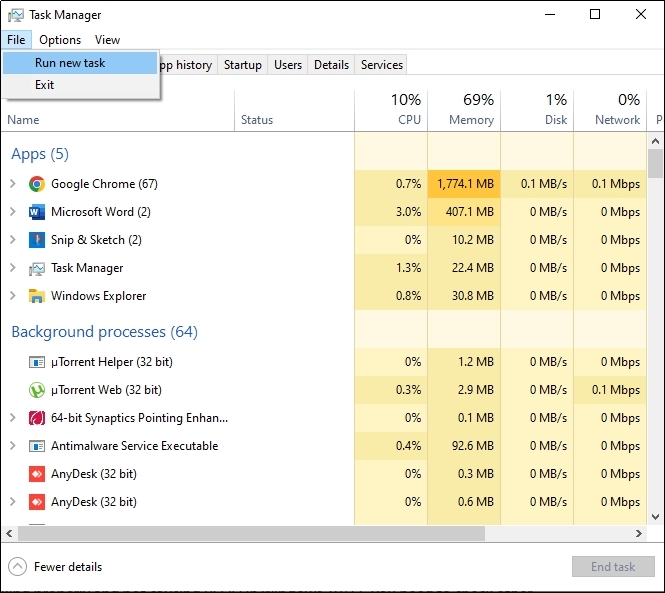The image size is (665, 593).
Task: Click the End task button
Action: 613,567
